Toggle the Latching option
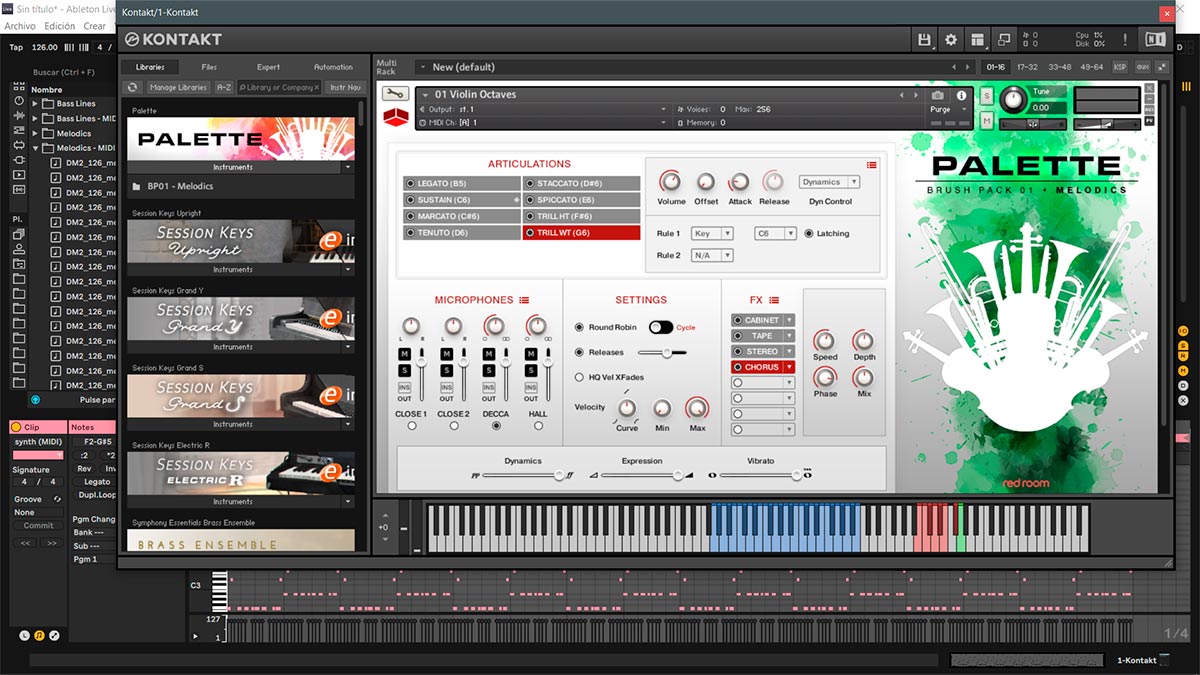Screen dimensions: 1200x675 (x=809, y=233)
